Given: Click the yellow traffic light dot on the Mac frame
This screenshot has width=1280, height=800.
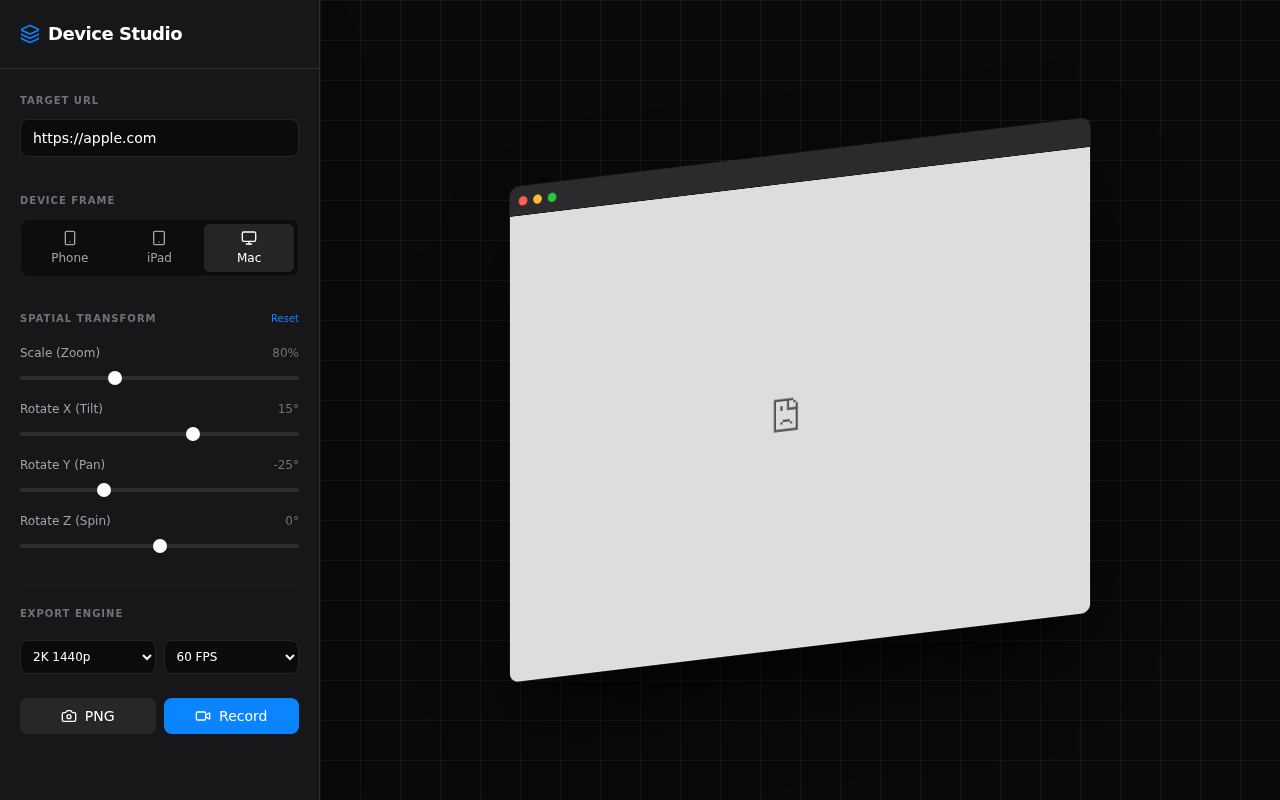Looking at the screenshot, I should point(537,199).
